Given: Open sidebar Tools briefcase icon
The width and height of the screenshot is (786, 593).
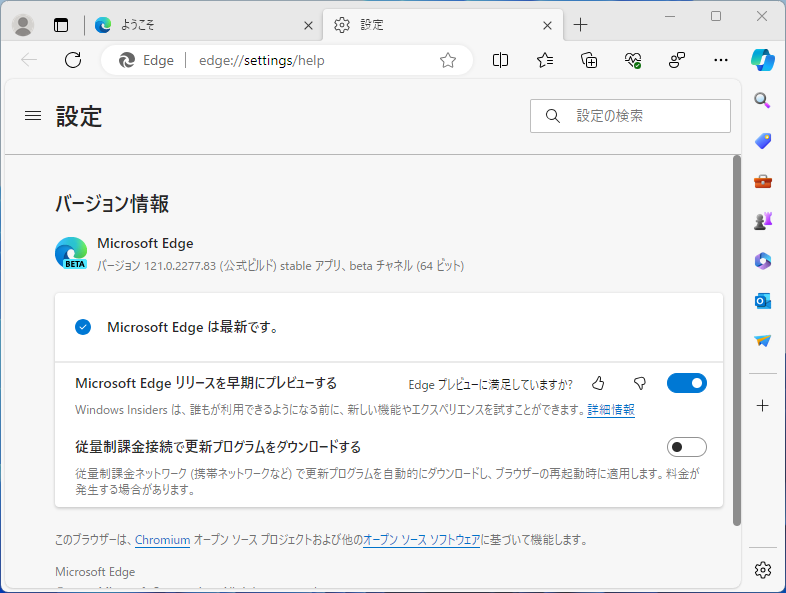Looking at the screenshot, I should click(762, 181).
